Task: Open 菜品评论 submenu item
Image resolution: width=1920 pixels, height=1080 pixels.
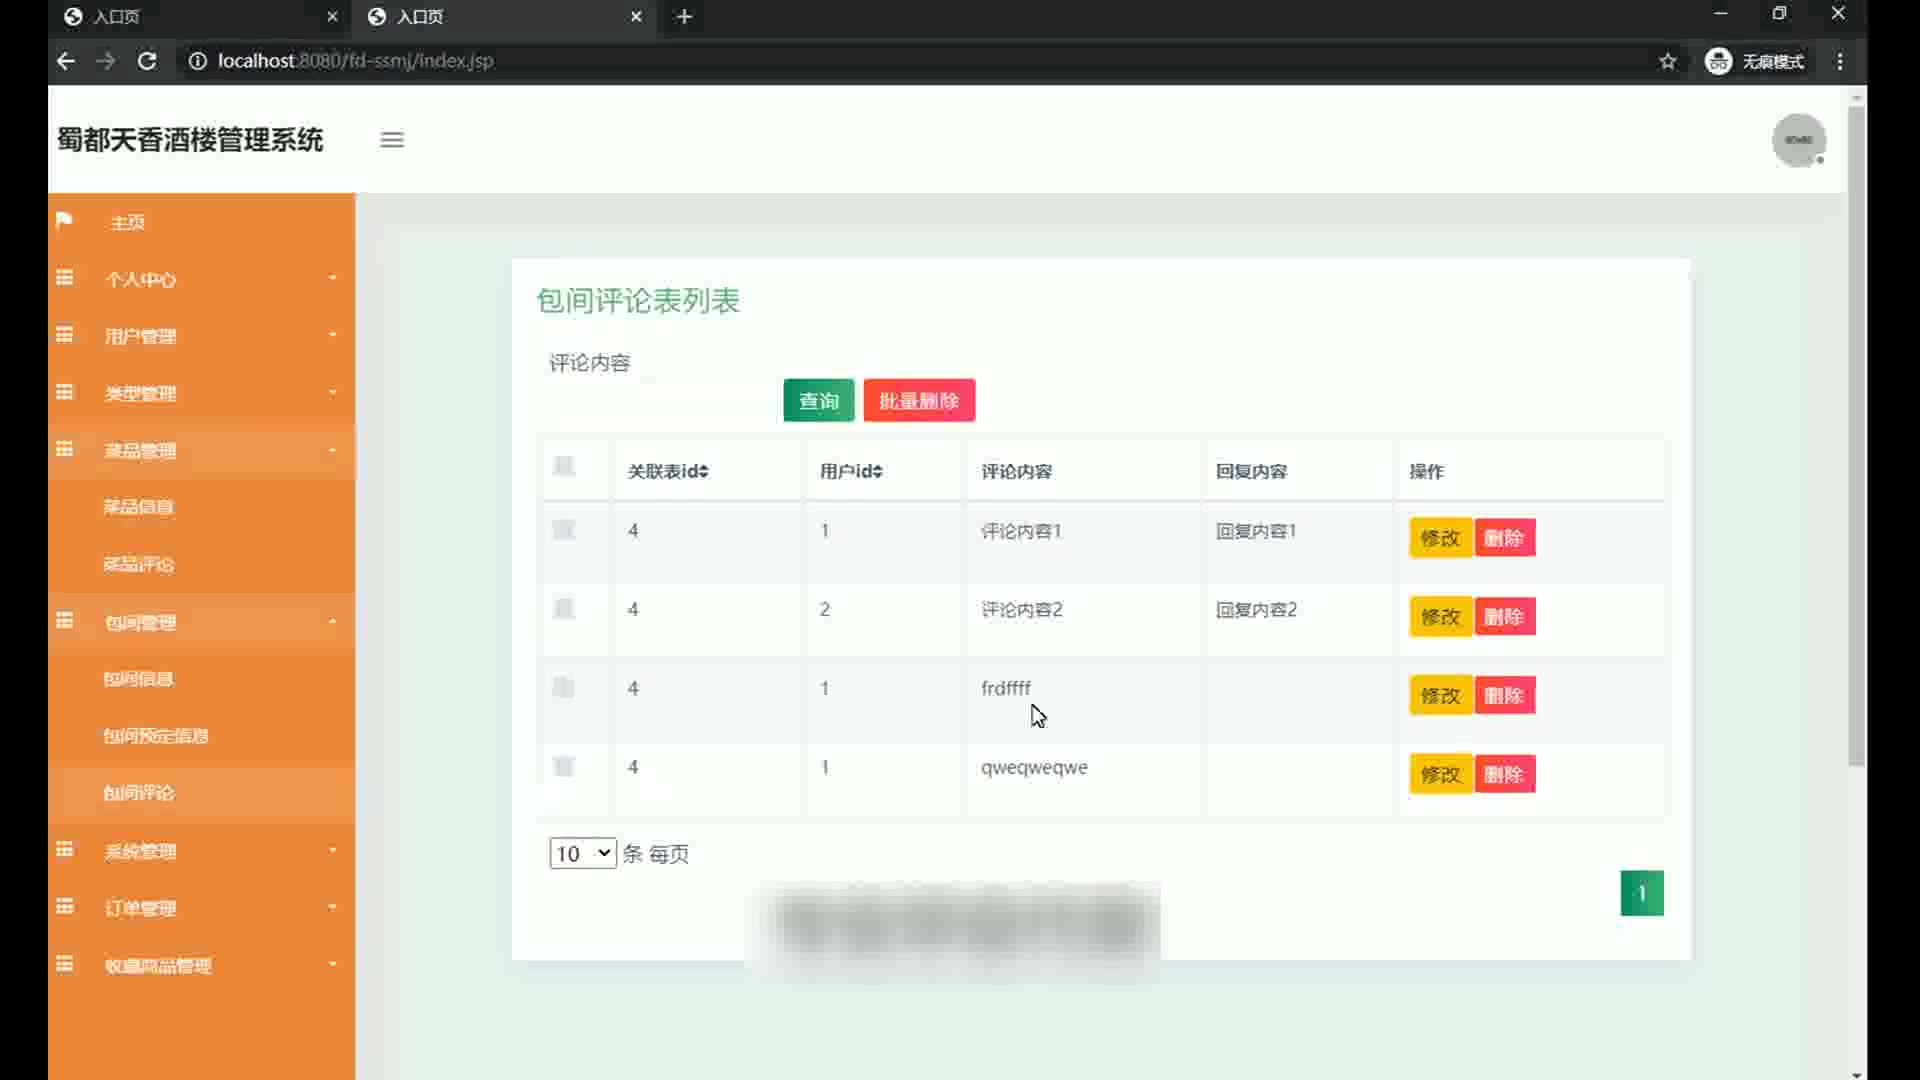Action: pyautogui.click(x=139, y=565)
